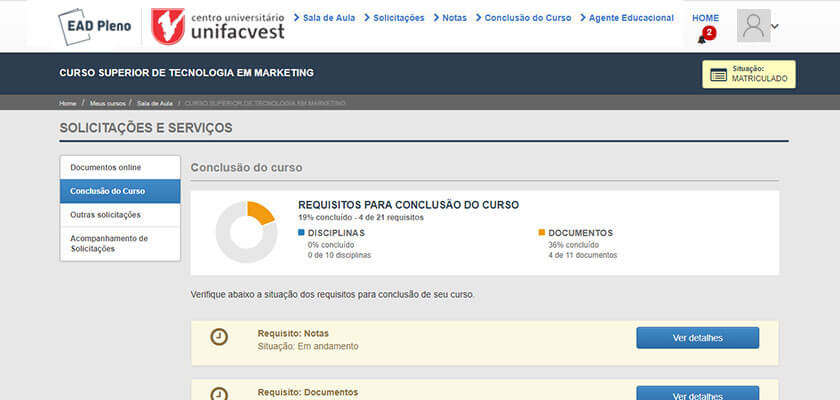Click Ver detalhes for Requisito: Documentos
Screen dimensions: 840x400
[698, 393]
